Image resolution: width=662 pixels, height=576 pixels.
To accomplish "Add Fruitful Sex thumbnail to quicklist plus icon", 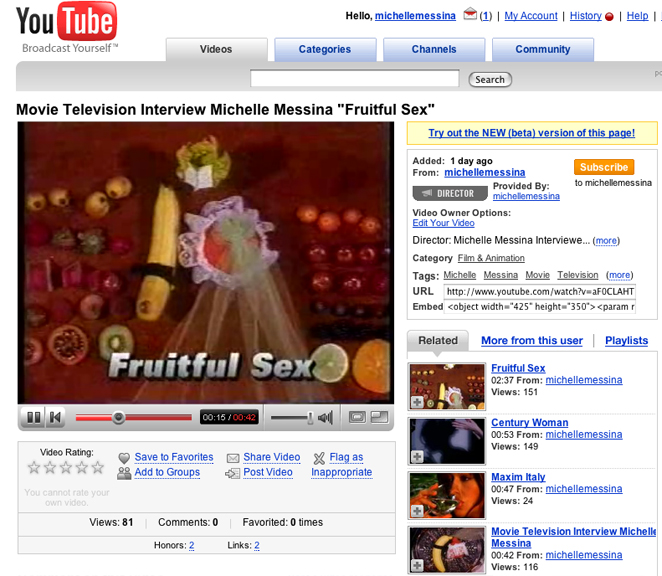I will [417, 402].
